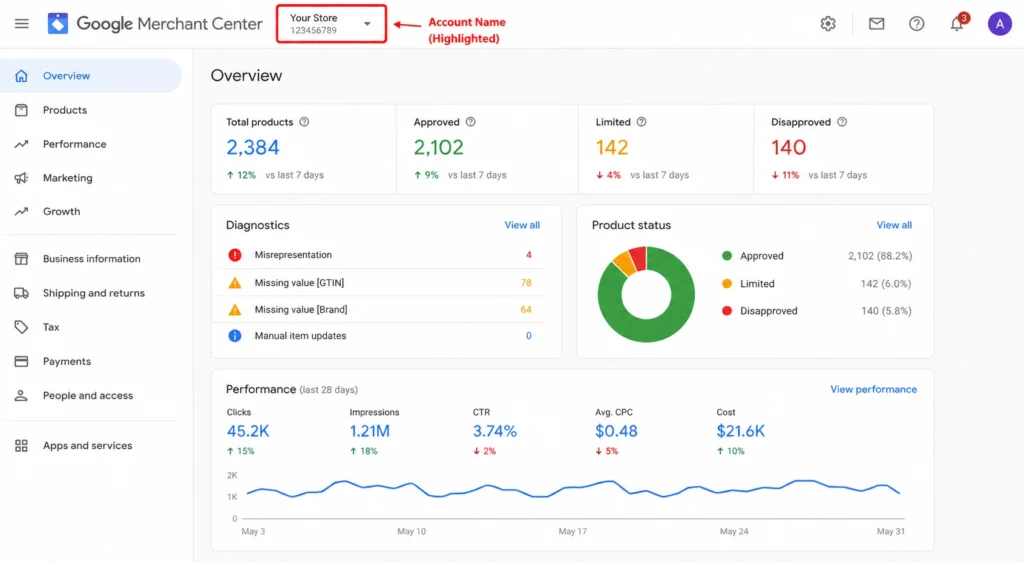Expand the Your Store account dropdown
The width and height of the screenshot is (1024, 563).
point(331,24)
